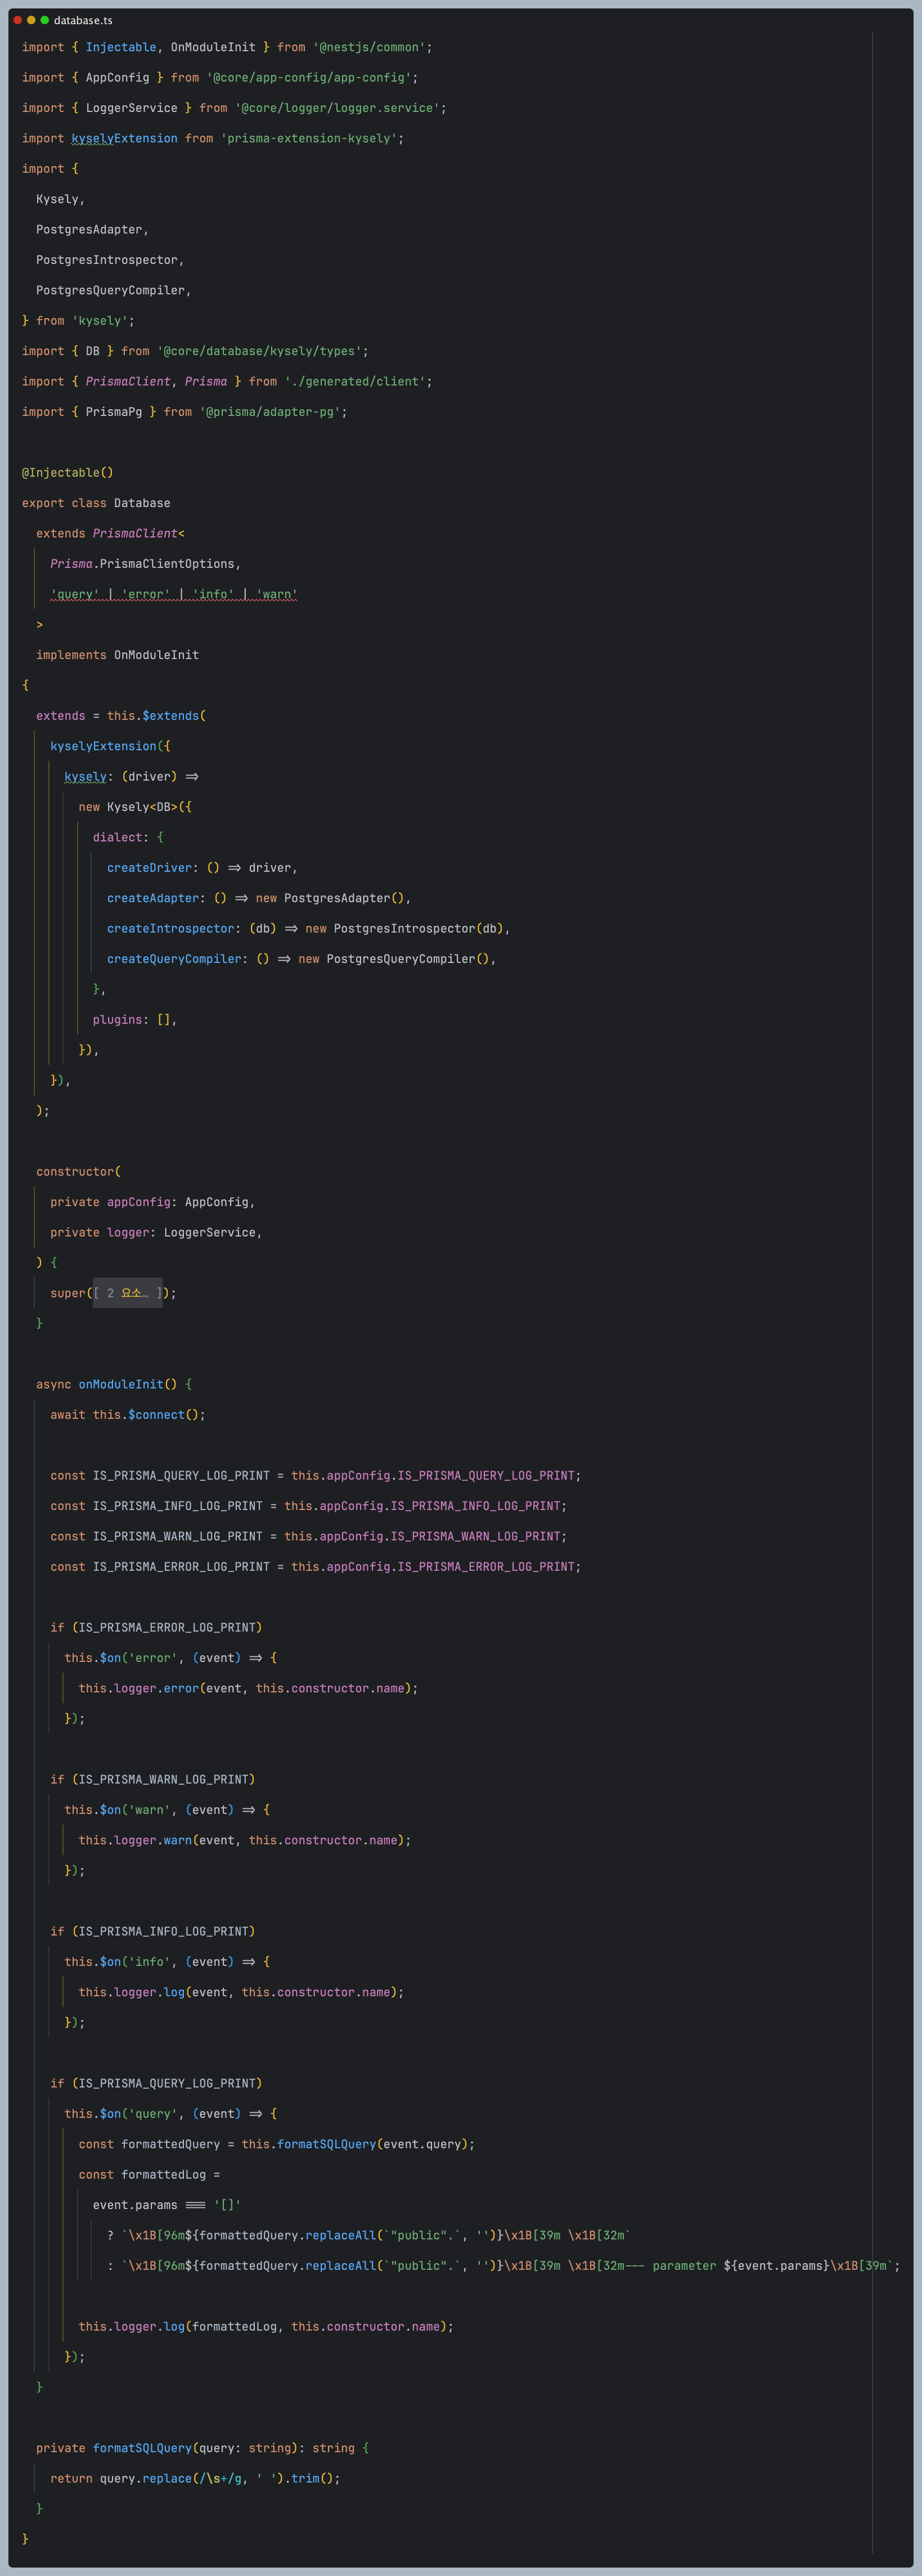Click the return query.replace statement

pos(195,2479)
